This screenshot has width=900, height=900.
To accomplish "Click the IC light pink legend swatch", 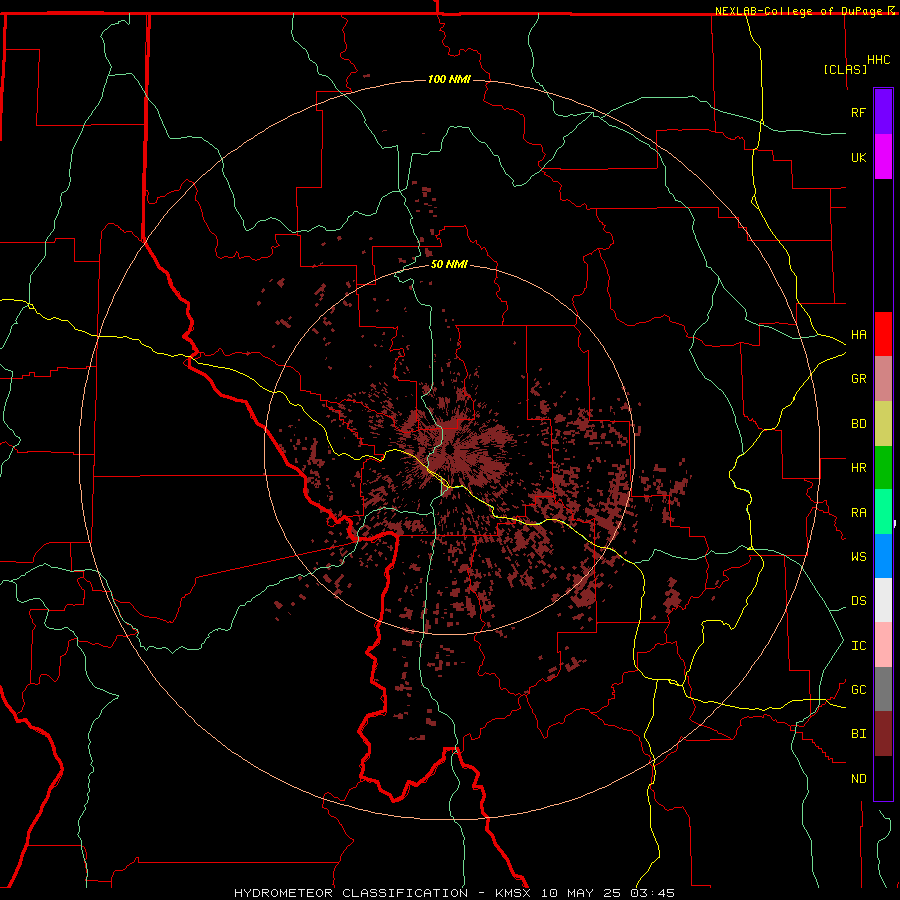I will 883,645.
